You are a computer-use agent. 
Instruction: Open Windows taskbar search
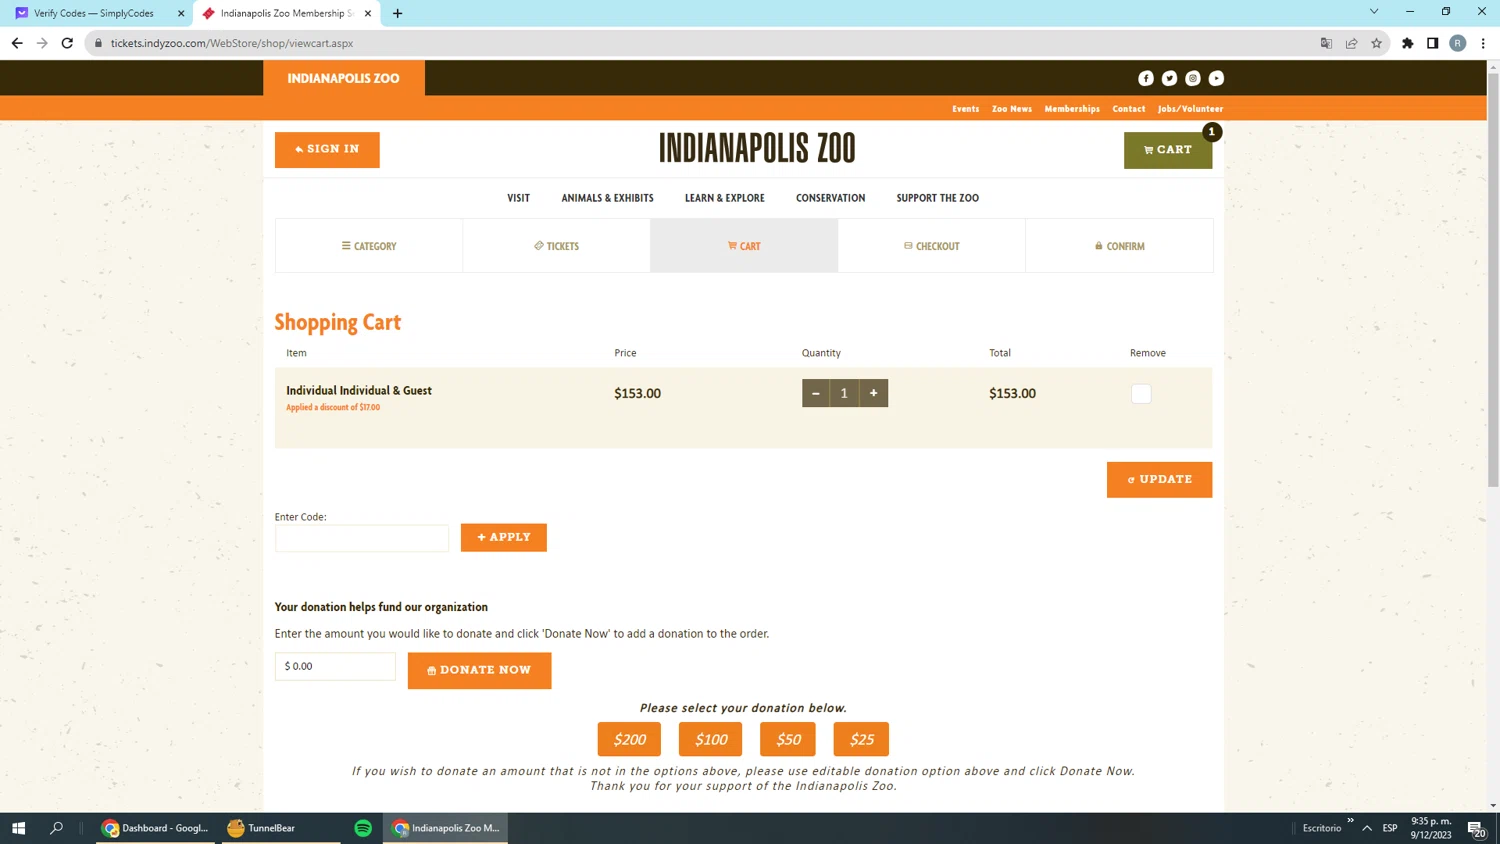click(x=57, y=828)
